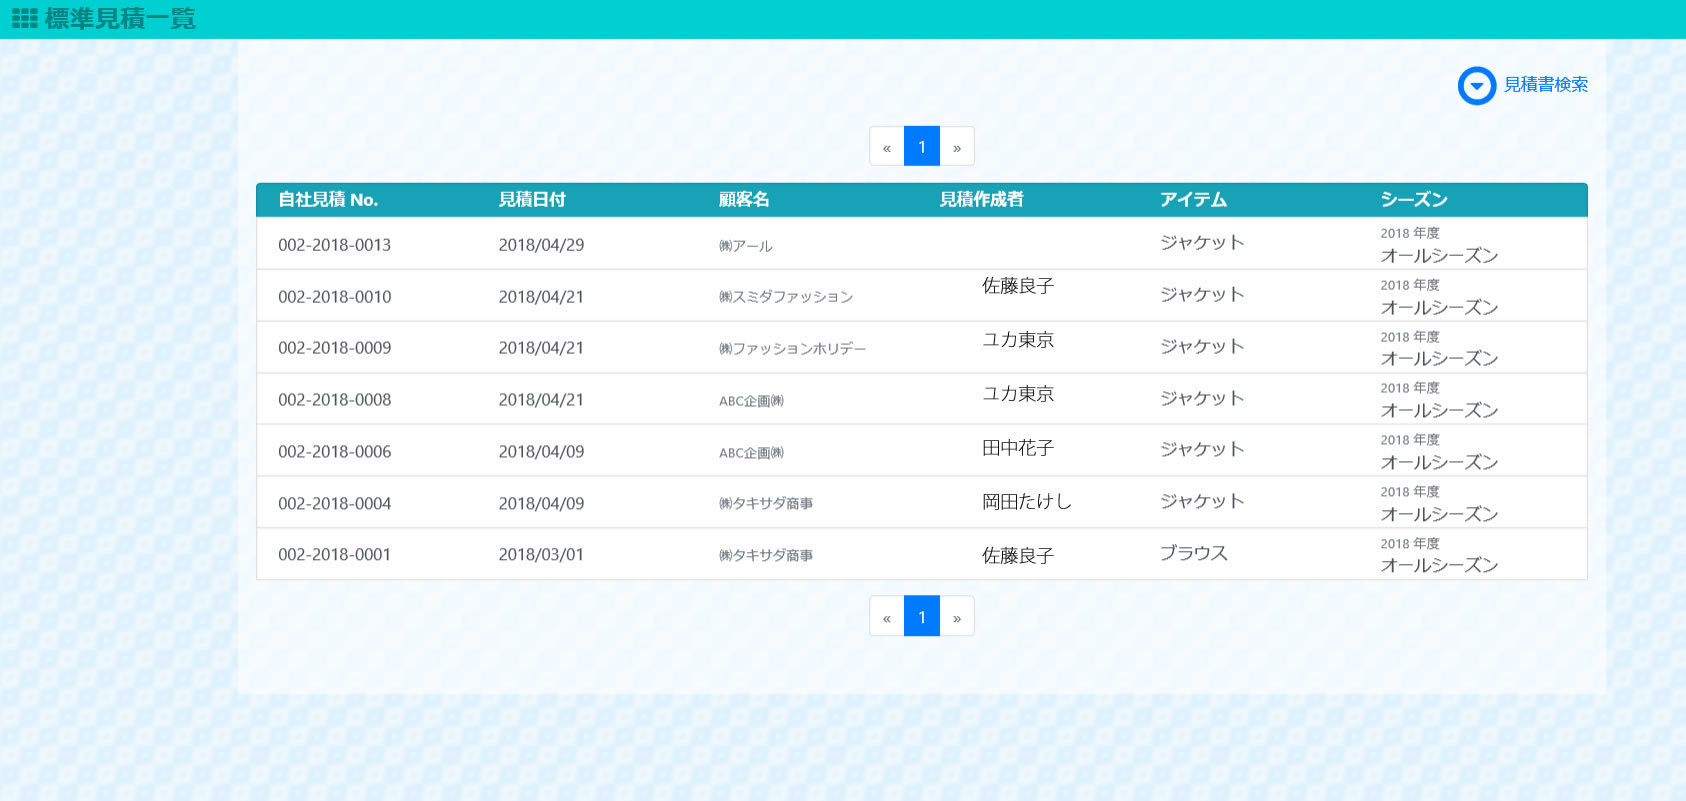Click the grid icon beside 標準見積一覧
Image resolution: width=1686 pixels, height=801 pixels.
pos(25,18)
